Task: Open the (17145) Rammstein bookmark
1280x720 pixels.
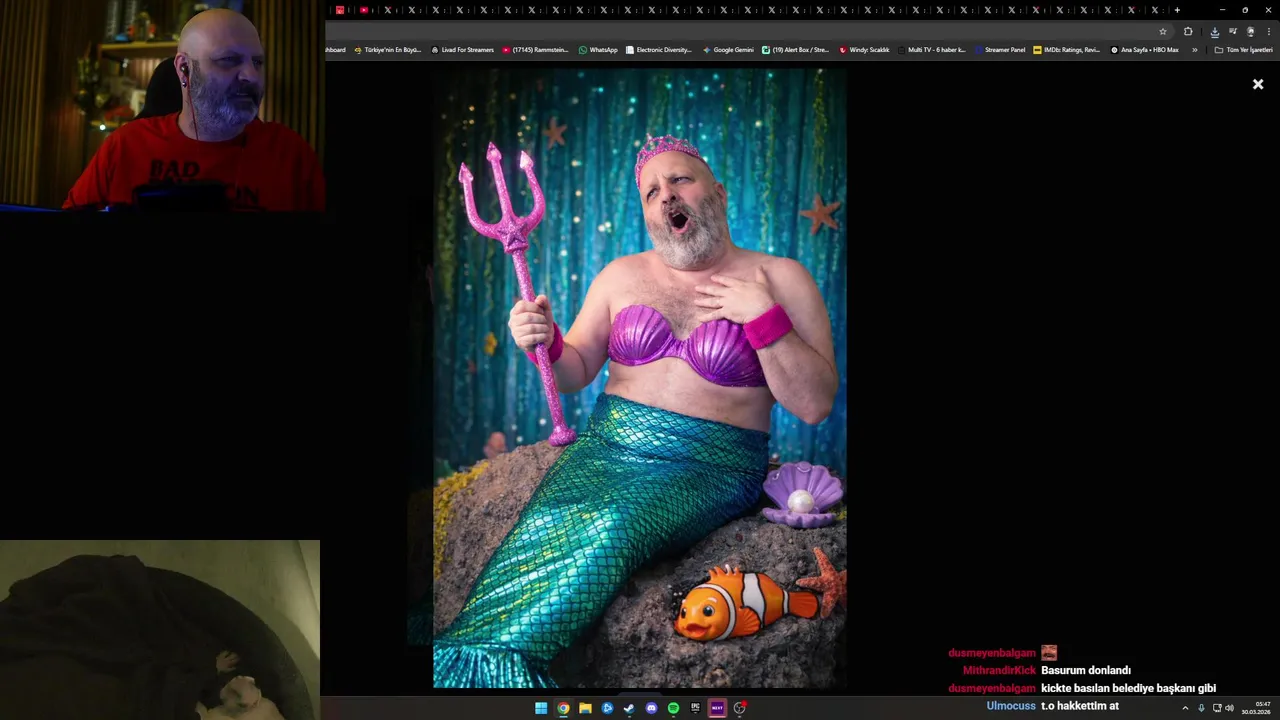Action: 536,49
